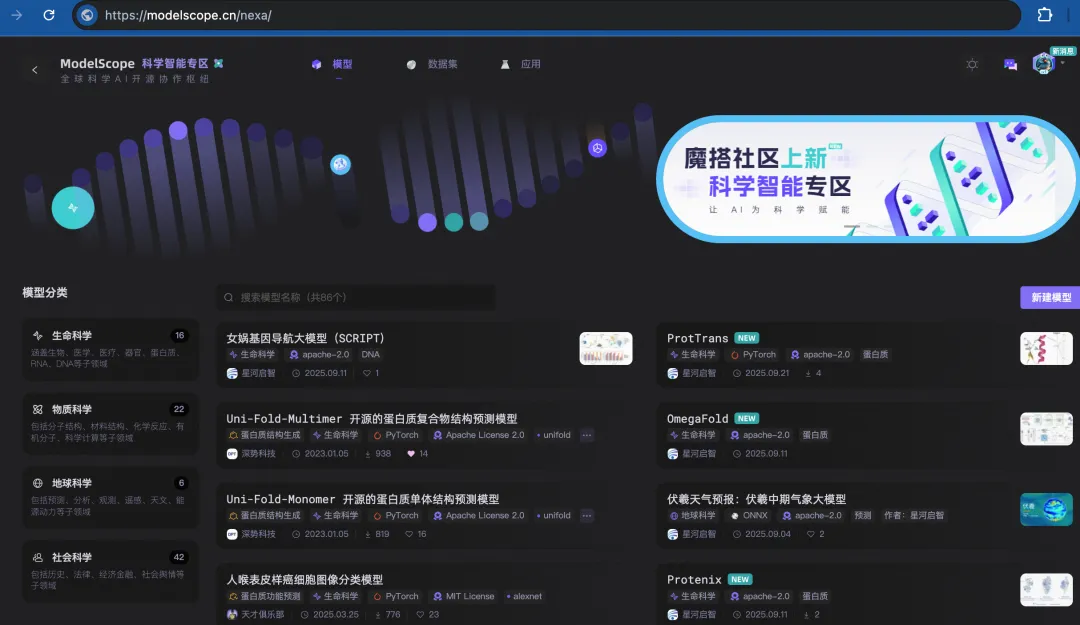Click the 伏羲 weather model thumbnail
Screen dimensions: 1080x625
[x=1046, y=510]
